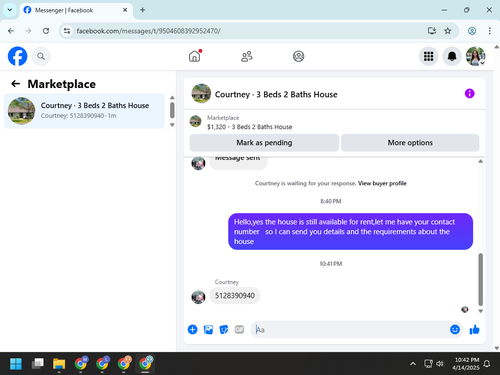The height and width of the screenshot is (375, 500).
Task: Click the purple sent message bubble
Action: [350, 231]
